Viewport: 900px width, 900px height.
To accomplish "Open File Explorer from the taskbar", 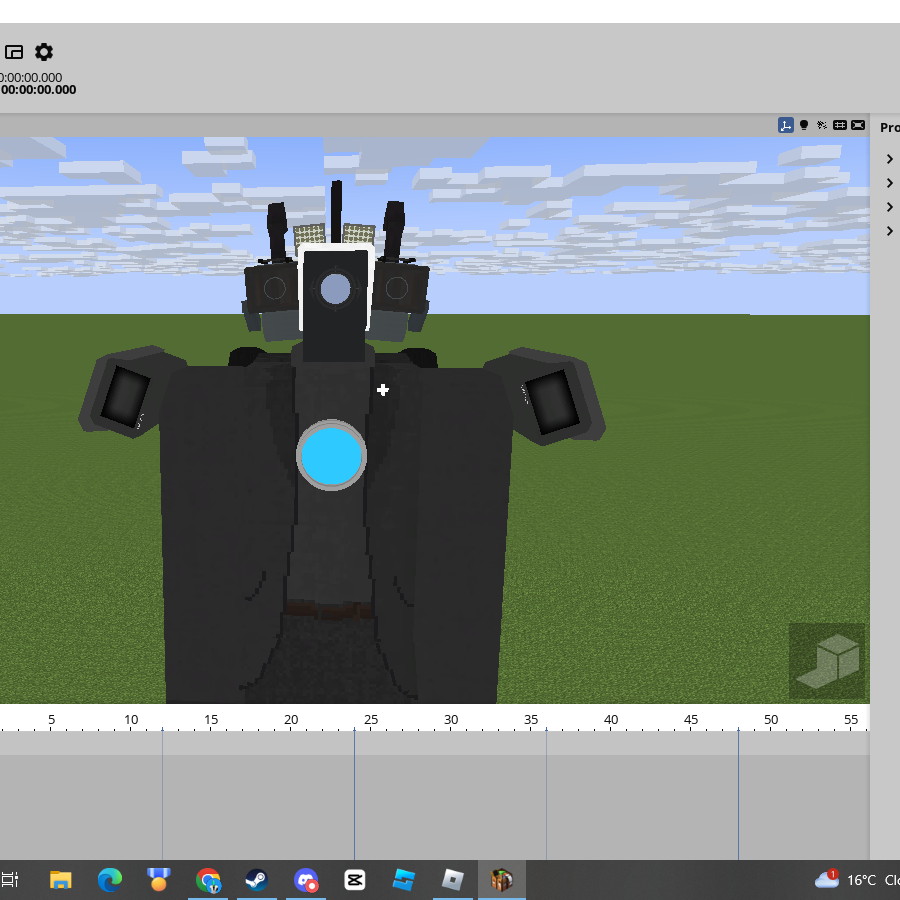I will 60,880.
